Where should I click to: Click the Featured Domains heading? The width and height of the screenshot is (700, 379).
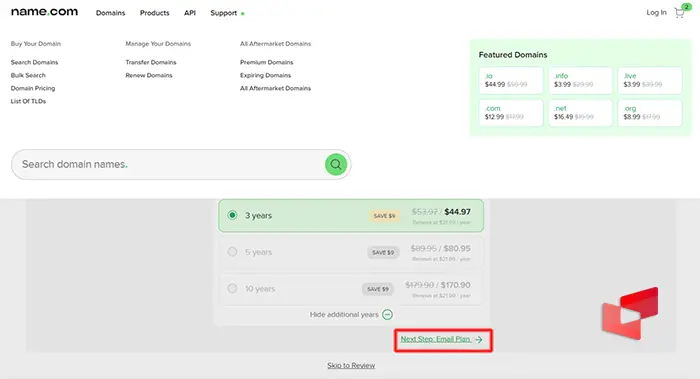[513, 55]
